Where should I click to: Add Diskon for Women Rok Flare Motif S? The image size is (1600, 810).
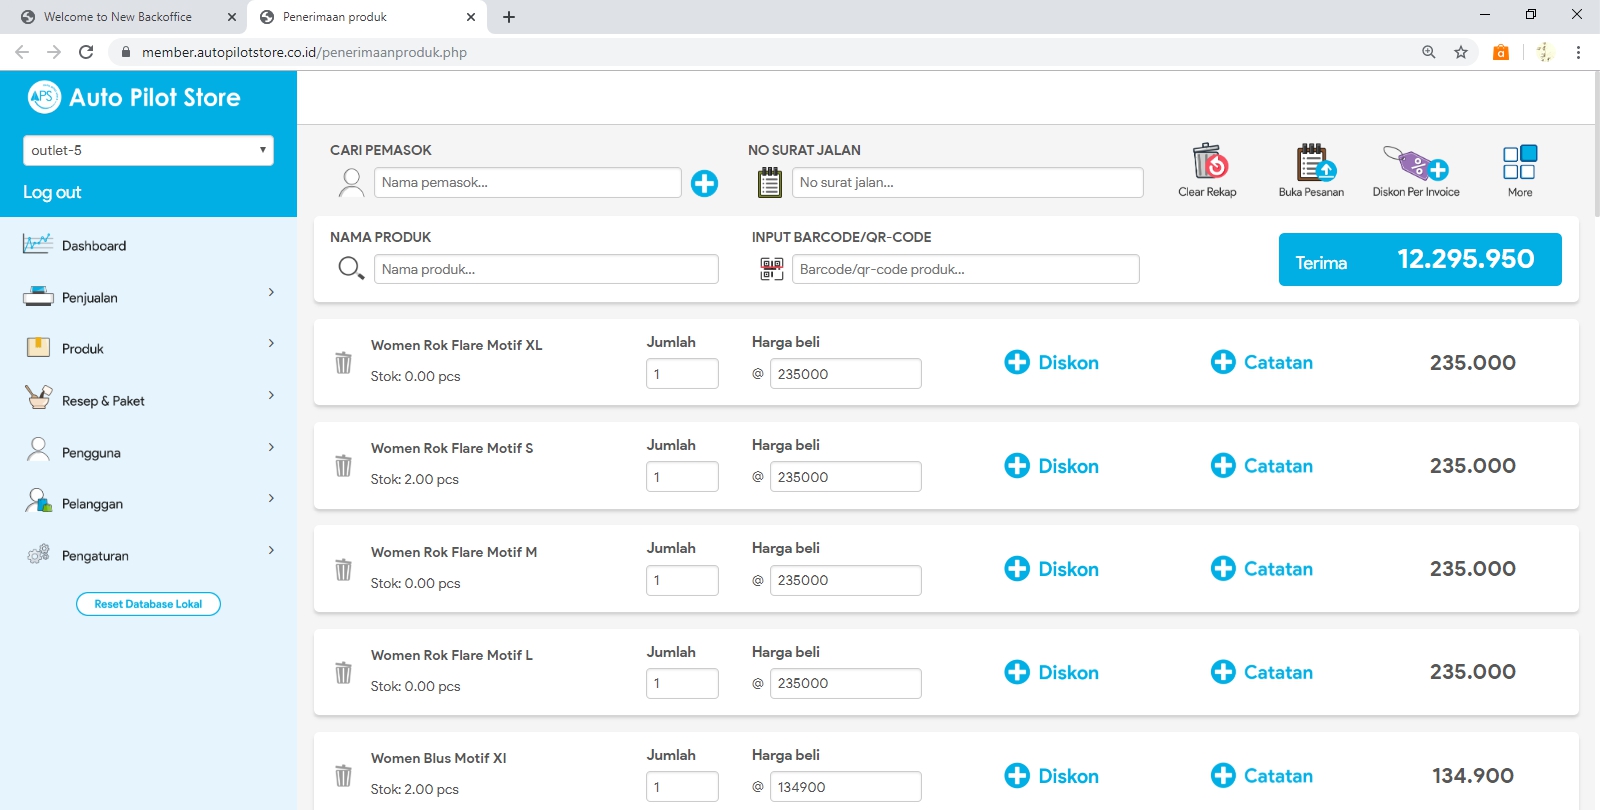1051,466
